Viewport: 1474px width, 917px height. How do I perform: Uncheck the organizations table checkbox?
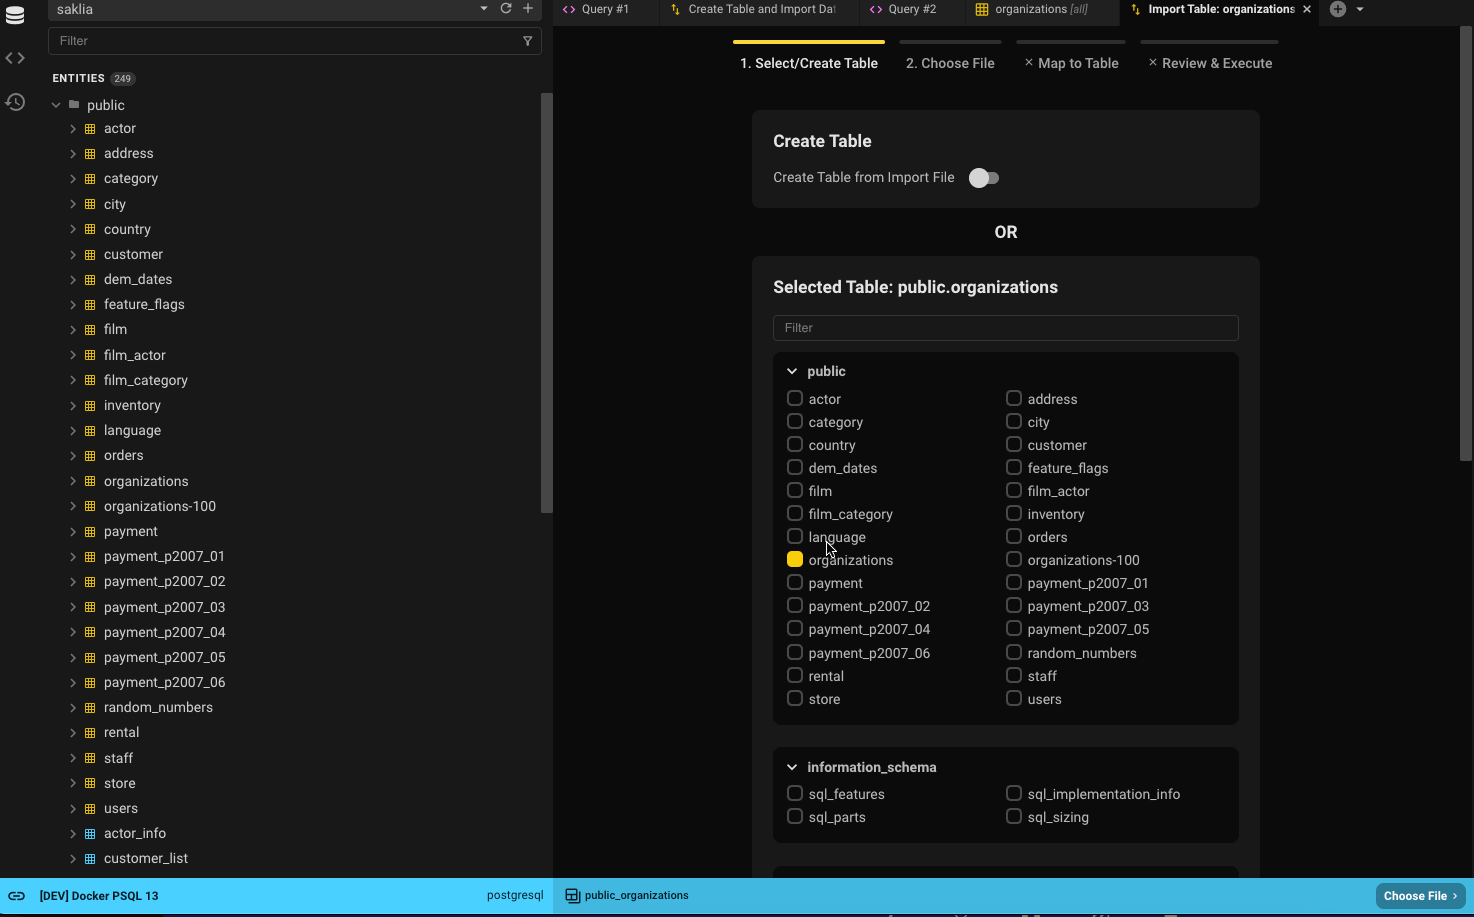coord(795,559)
